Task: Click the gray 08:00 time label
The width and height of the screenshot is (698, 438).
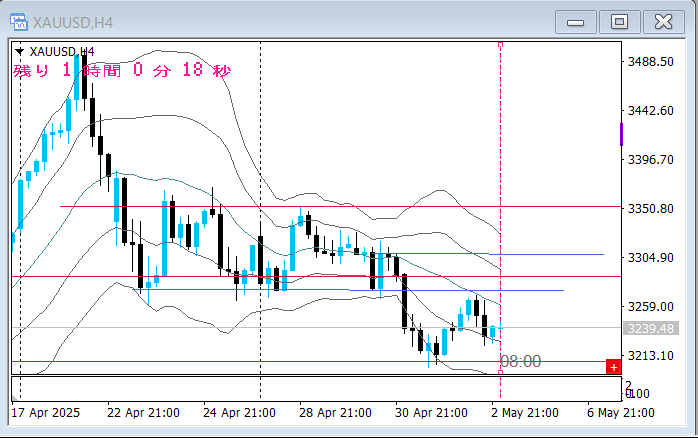Action: pyautogui.click(x=520, y=361)
